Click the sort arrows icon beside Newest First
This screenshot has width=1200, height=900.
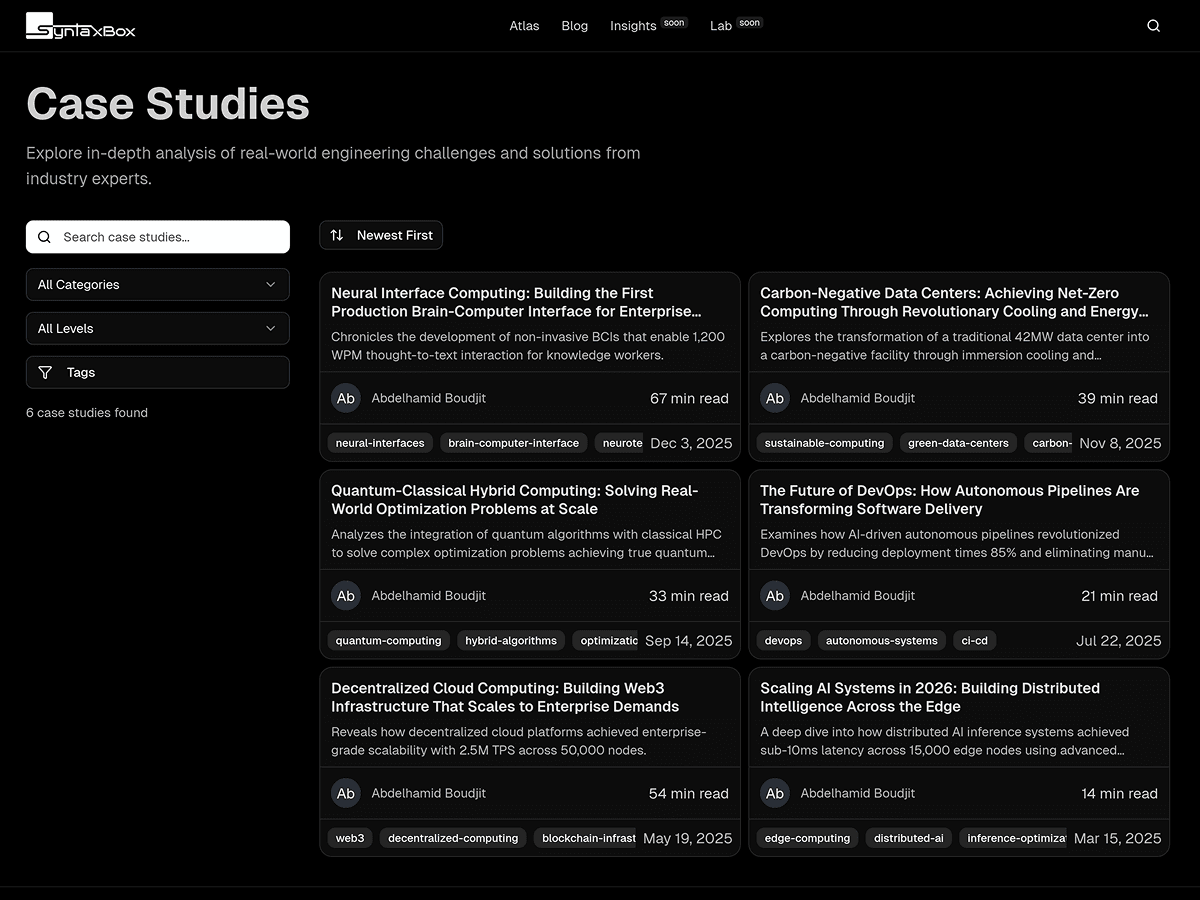tap(337, 236)
